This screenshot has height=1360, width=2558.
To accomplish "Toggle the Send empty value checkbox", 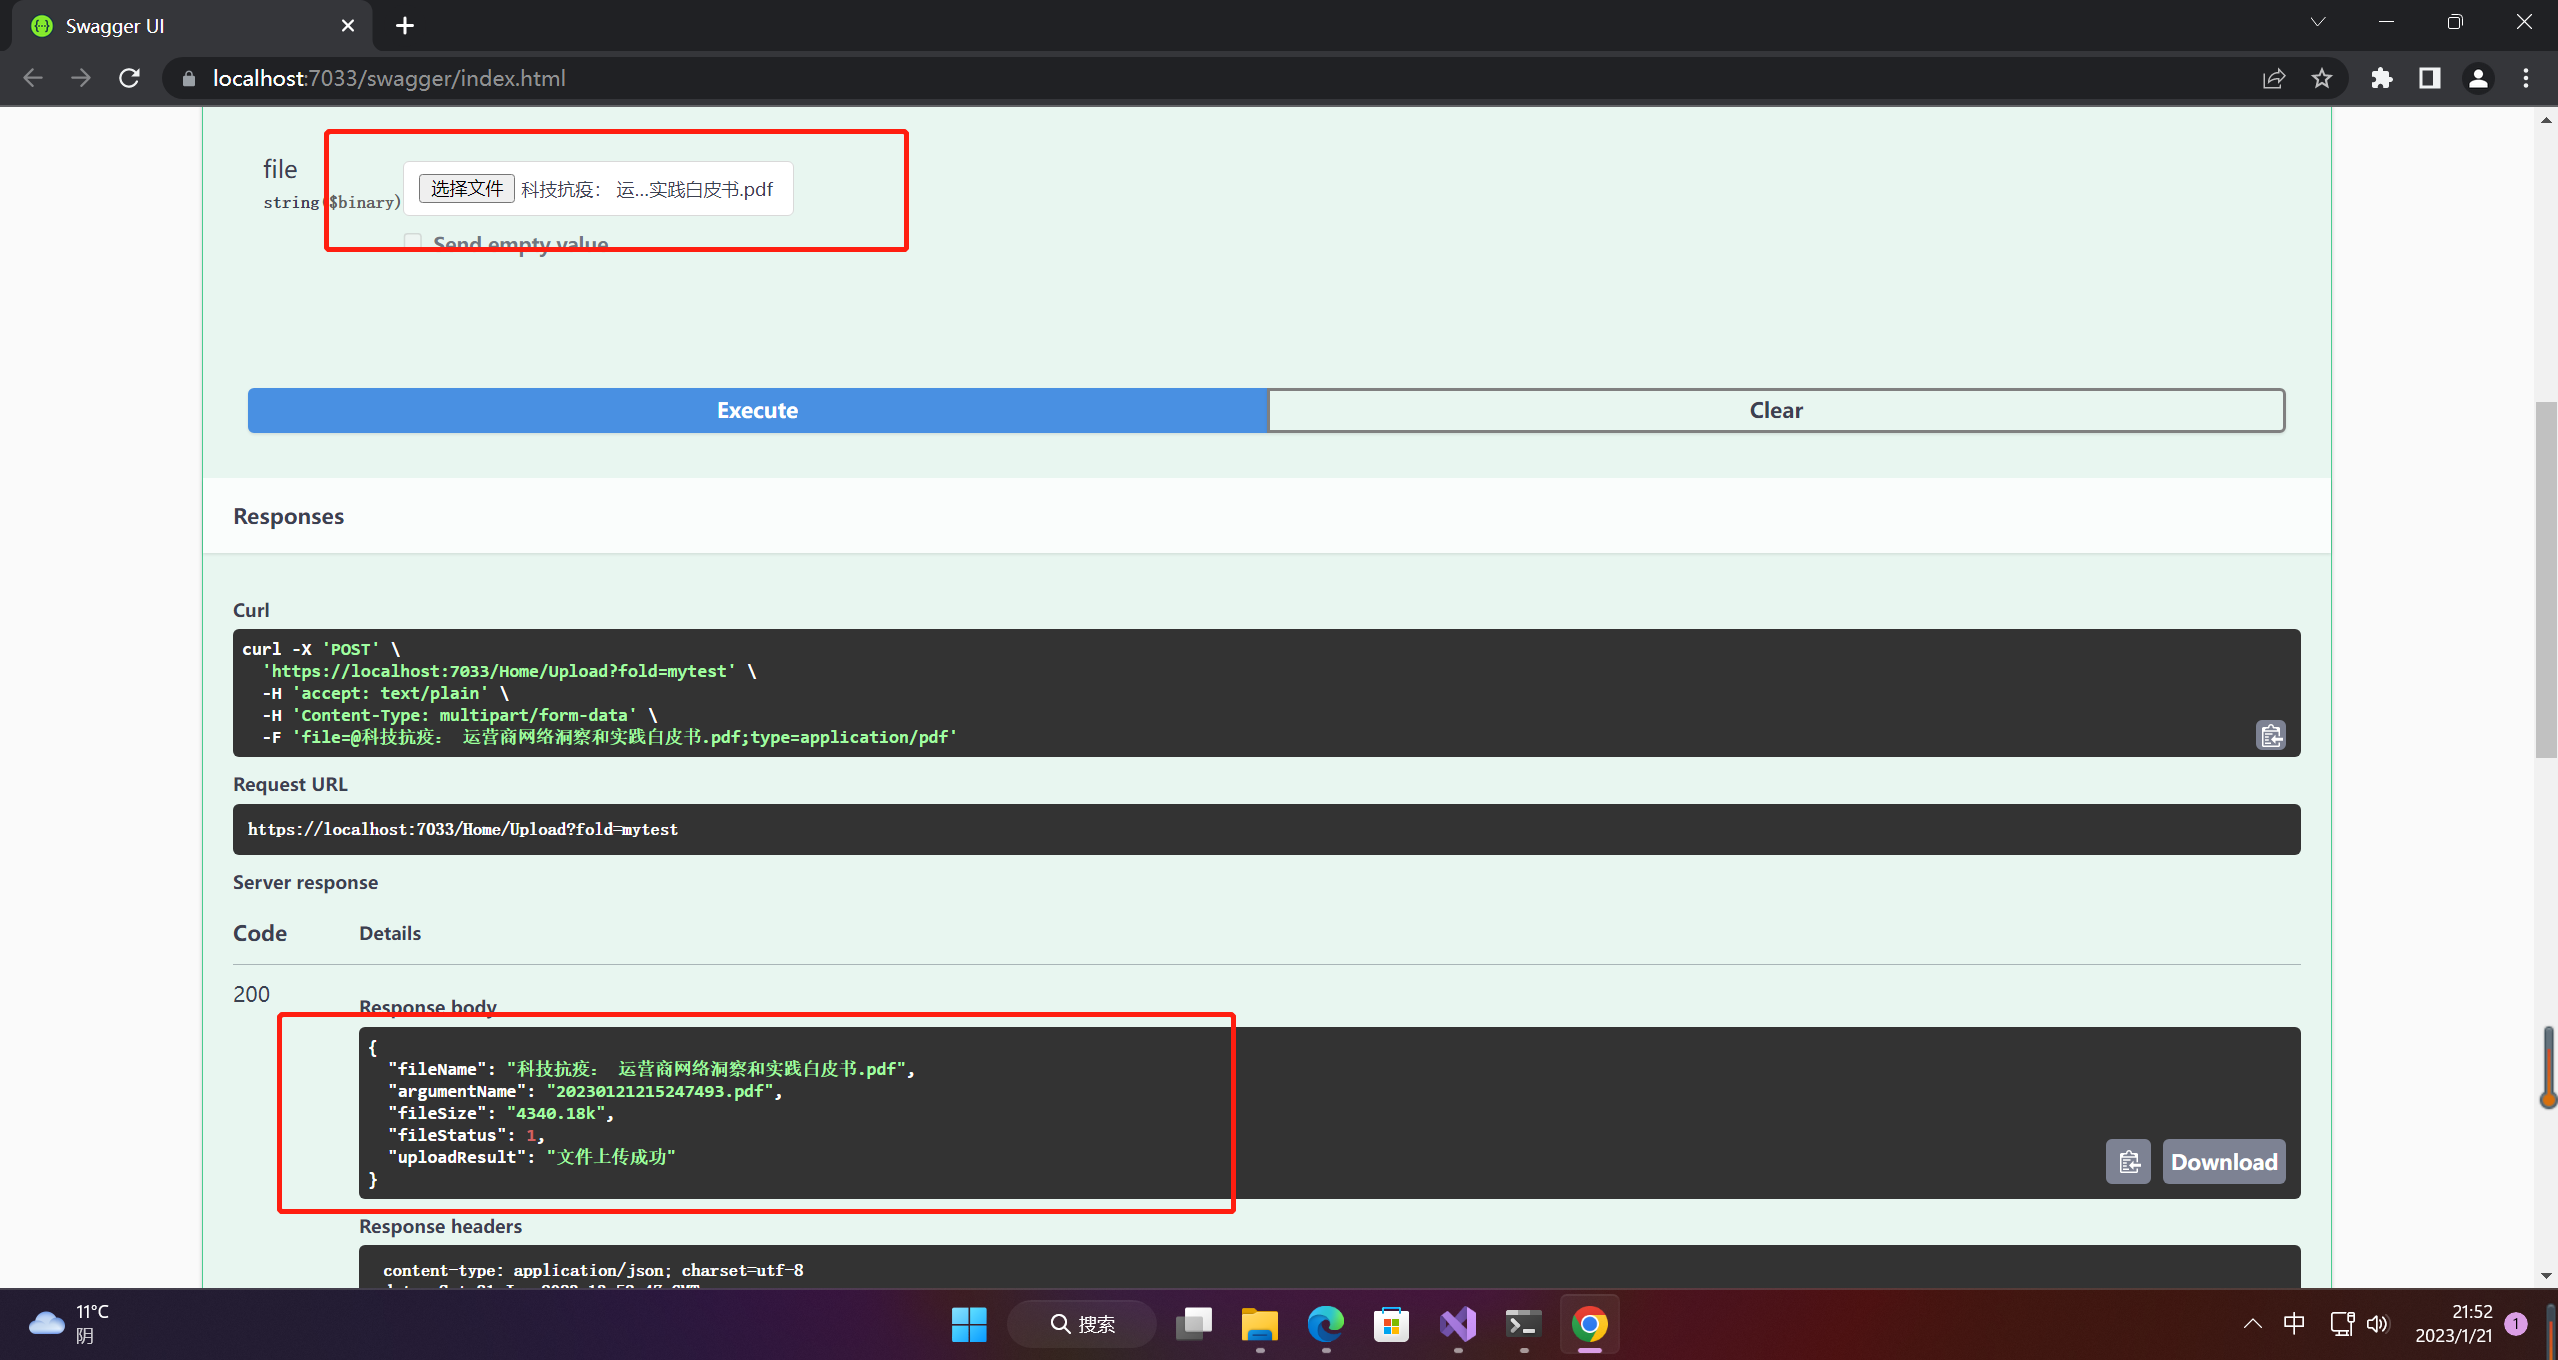I will pos(413,242).
